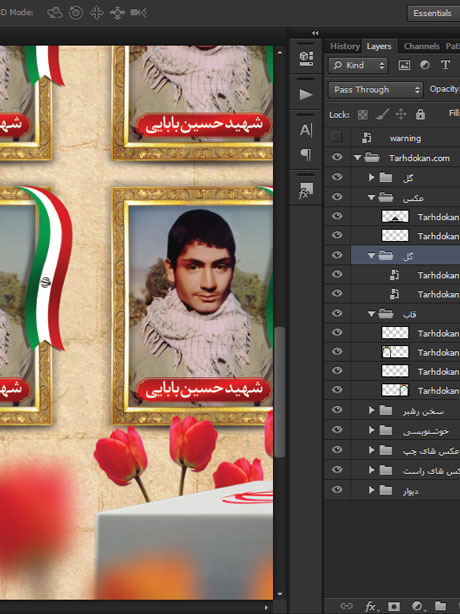This screenshot has width=460, height=614.
Task: Switch to the Layers tab
Action: pos(379,46)
